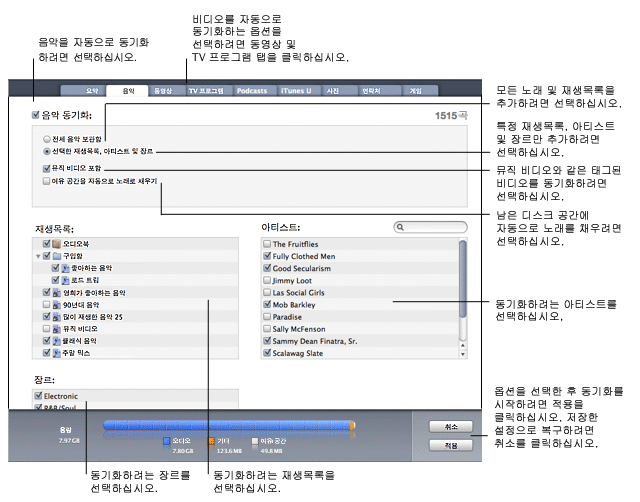Select the 많이 재생한 음악 25 playlist name

93,317
